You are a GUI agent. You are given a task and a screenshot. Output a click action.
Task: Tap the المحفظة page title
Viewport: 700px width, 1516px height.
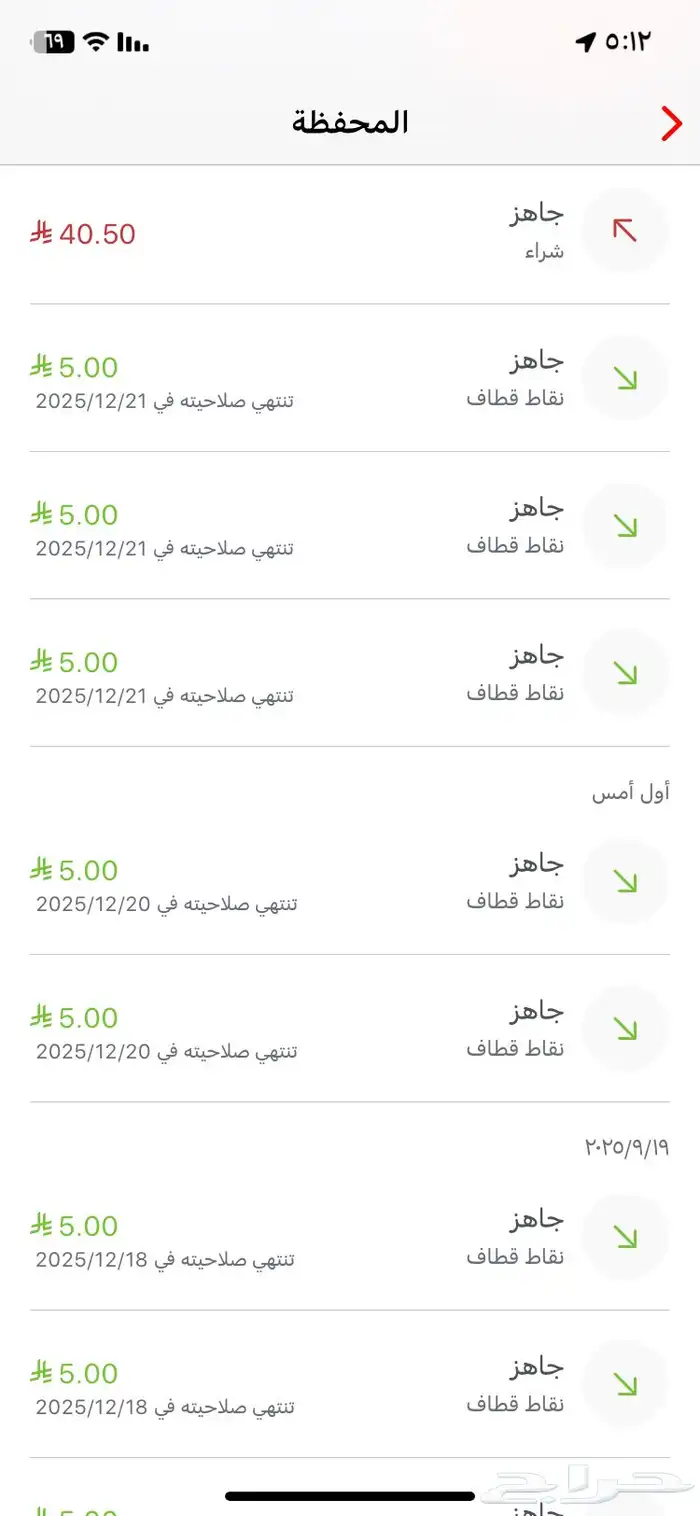pyautogui.click(x=350, y=121)
